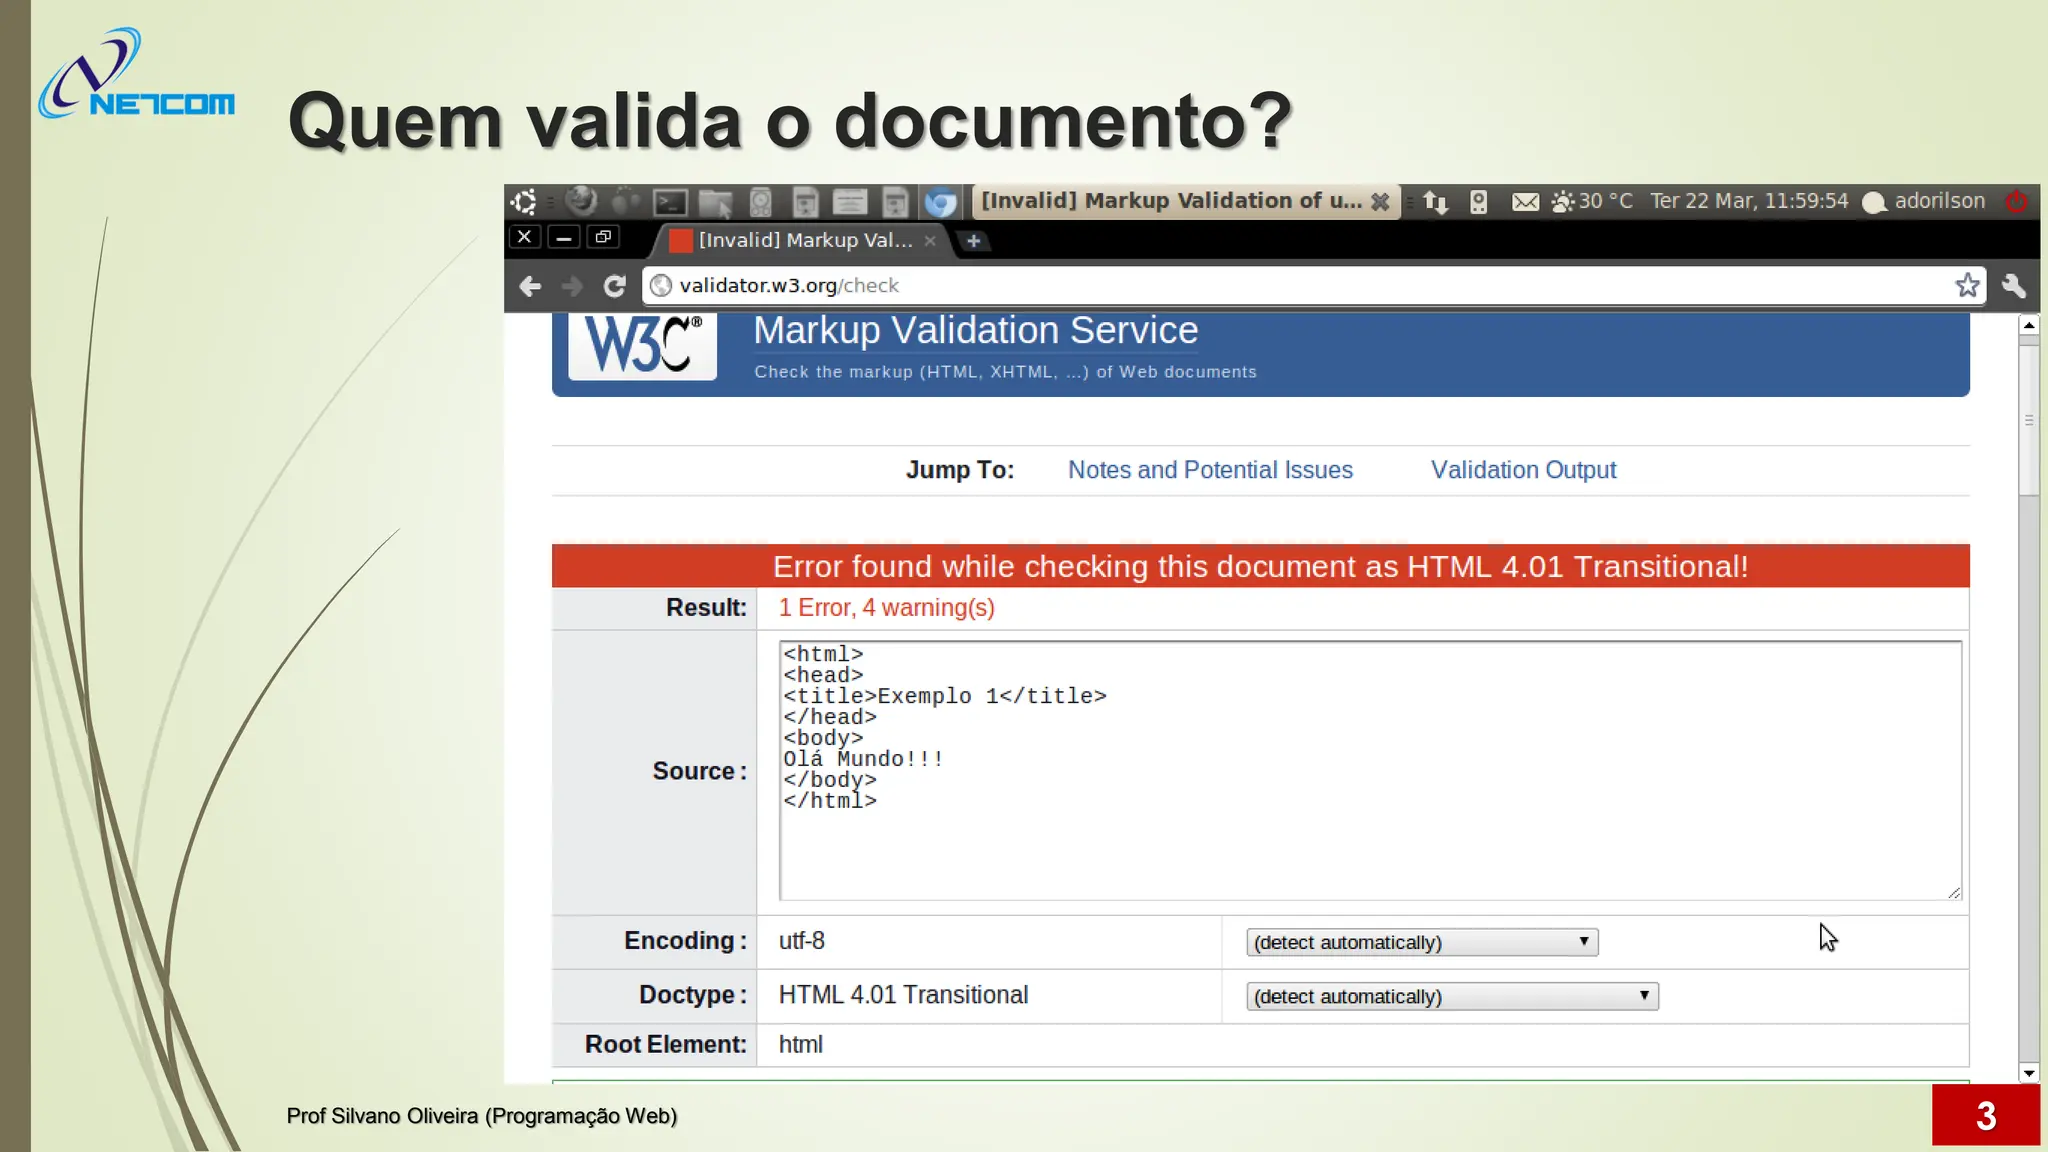Click the network up/down arrows indicator

pos(1436,203)
